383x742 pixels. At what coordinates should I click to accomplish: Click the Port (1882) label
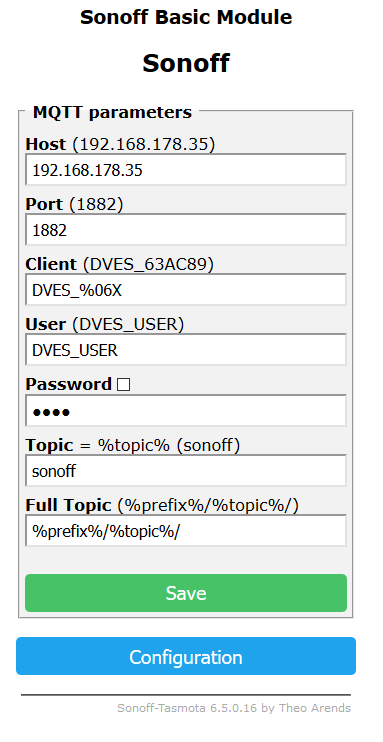[x=74, y=204]
